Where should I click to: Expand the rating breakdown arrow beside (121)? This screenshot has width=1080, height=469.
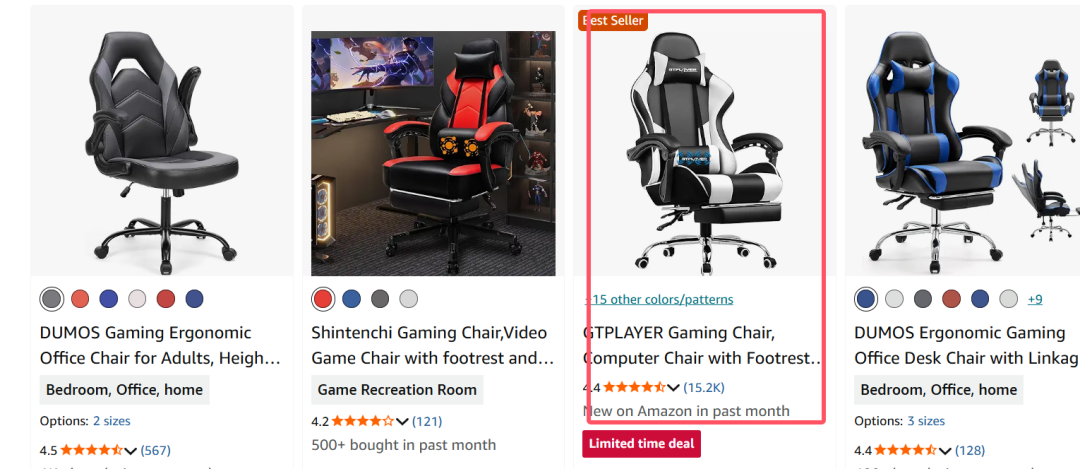(402, 421)
